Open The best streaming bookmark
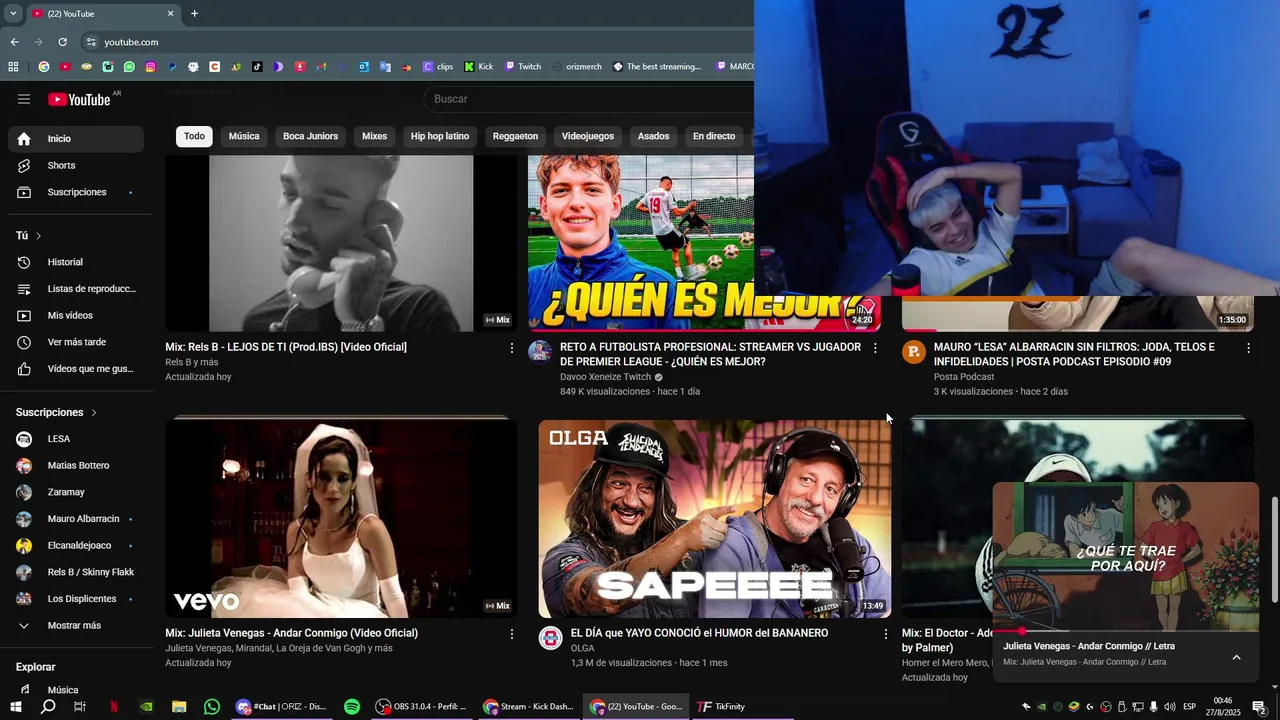The image size is (1280, 720). [x=657, y=67]
